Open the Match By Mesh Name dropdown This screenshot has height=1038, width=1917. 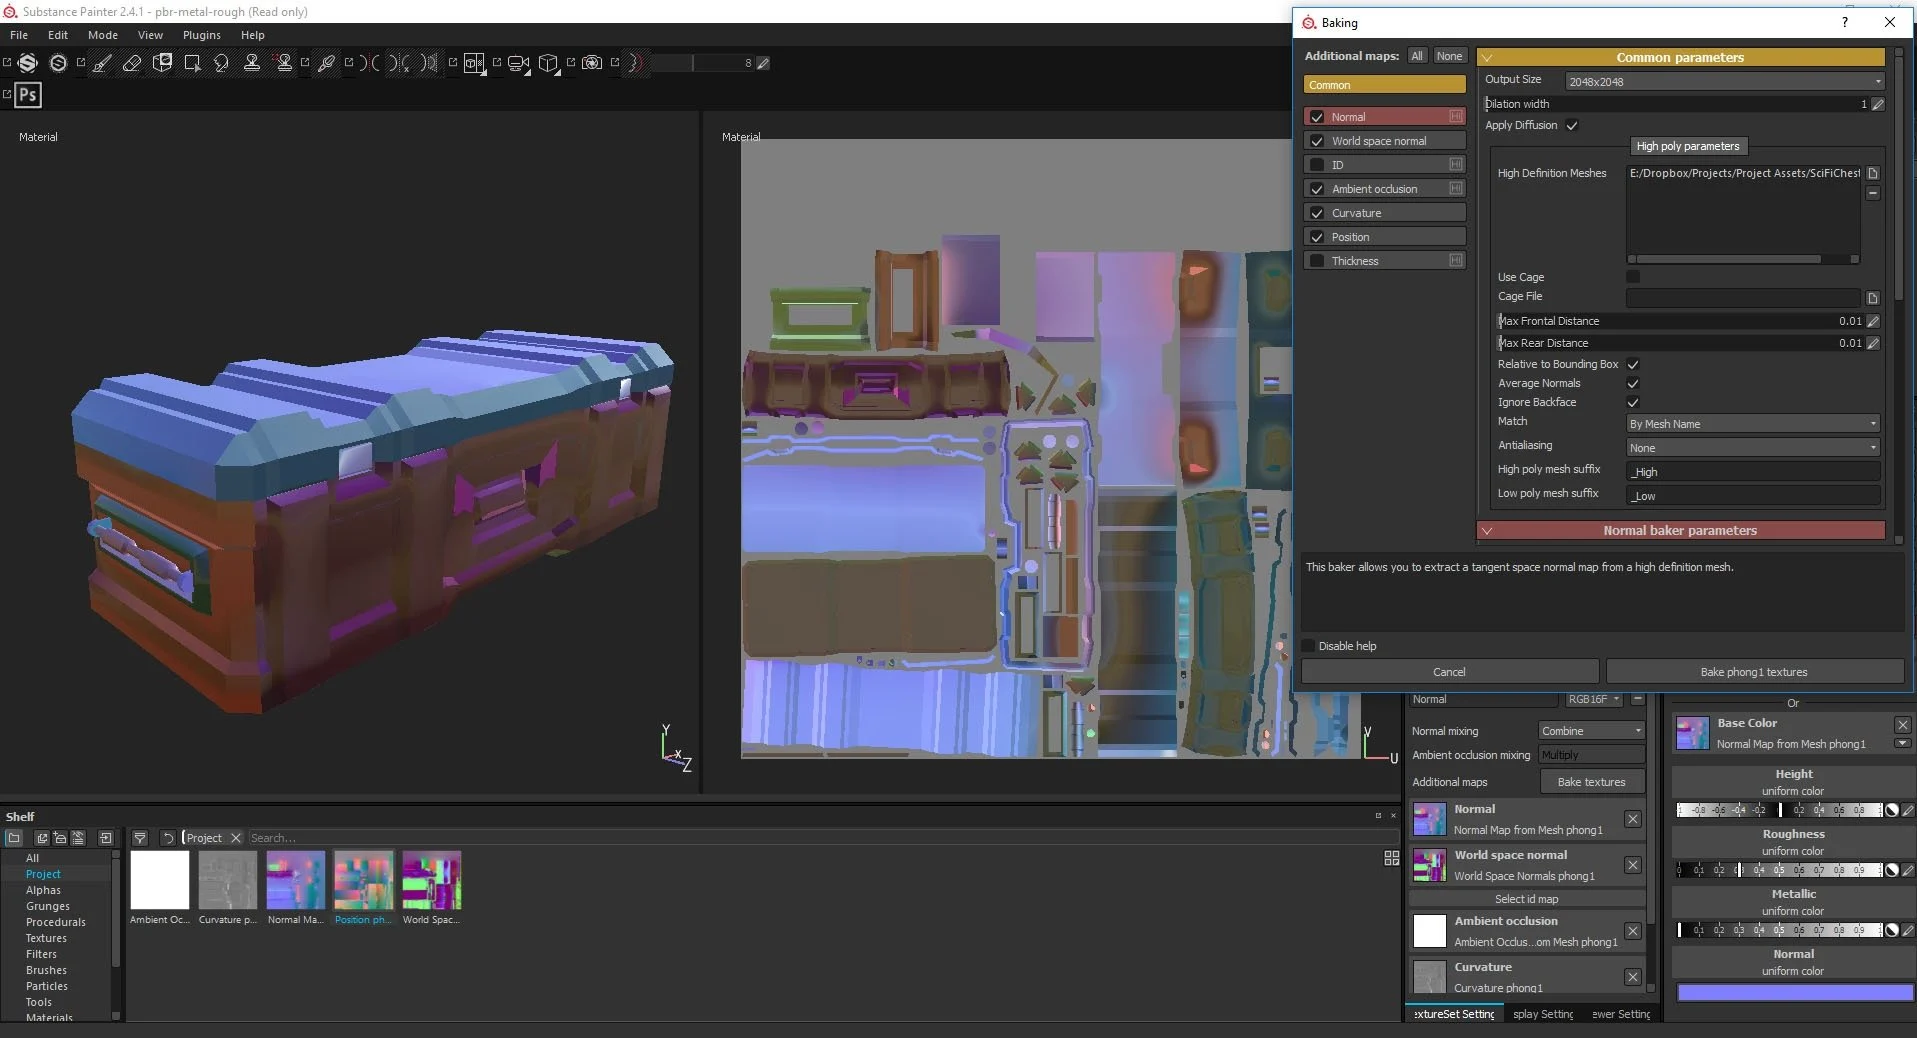tap(1753, 424)
